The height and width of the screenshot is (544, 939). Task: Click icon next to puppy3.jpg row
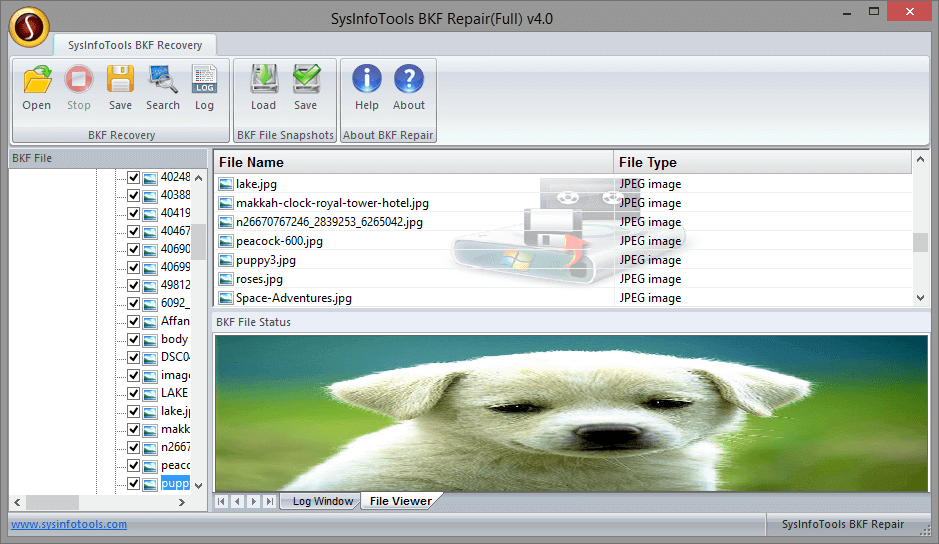[226, 260]
